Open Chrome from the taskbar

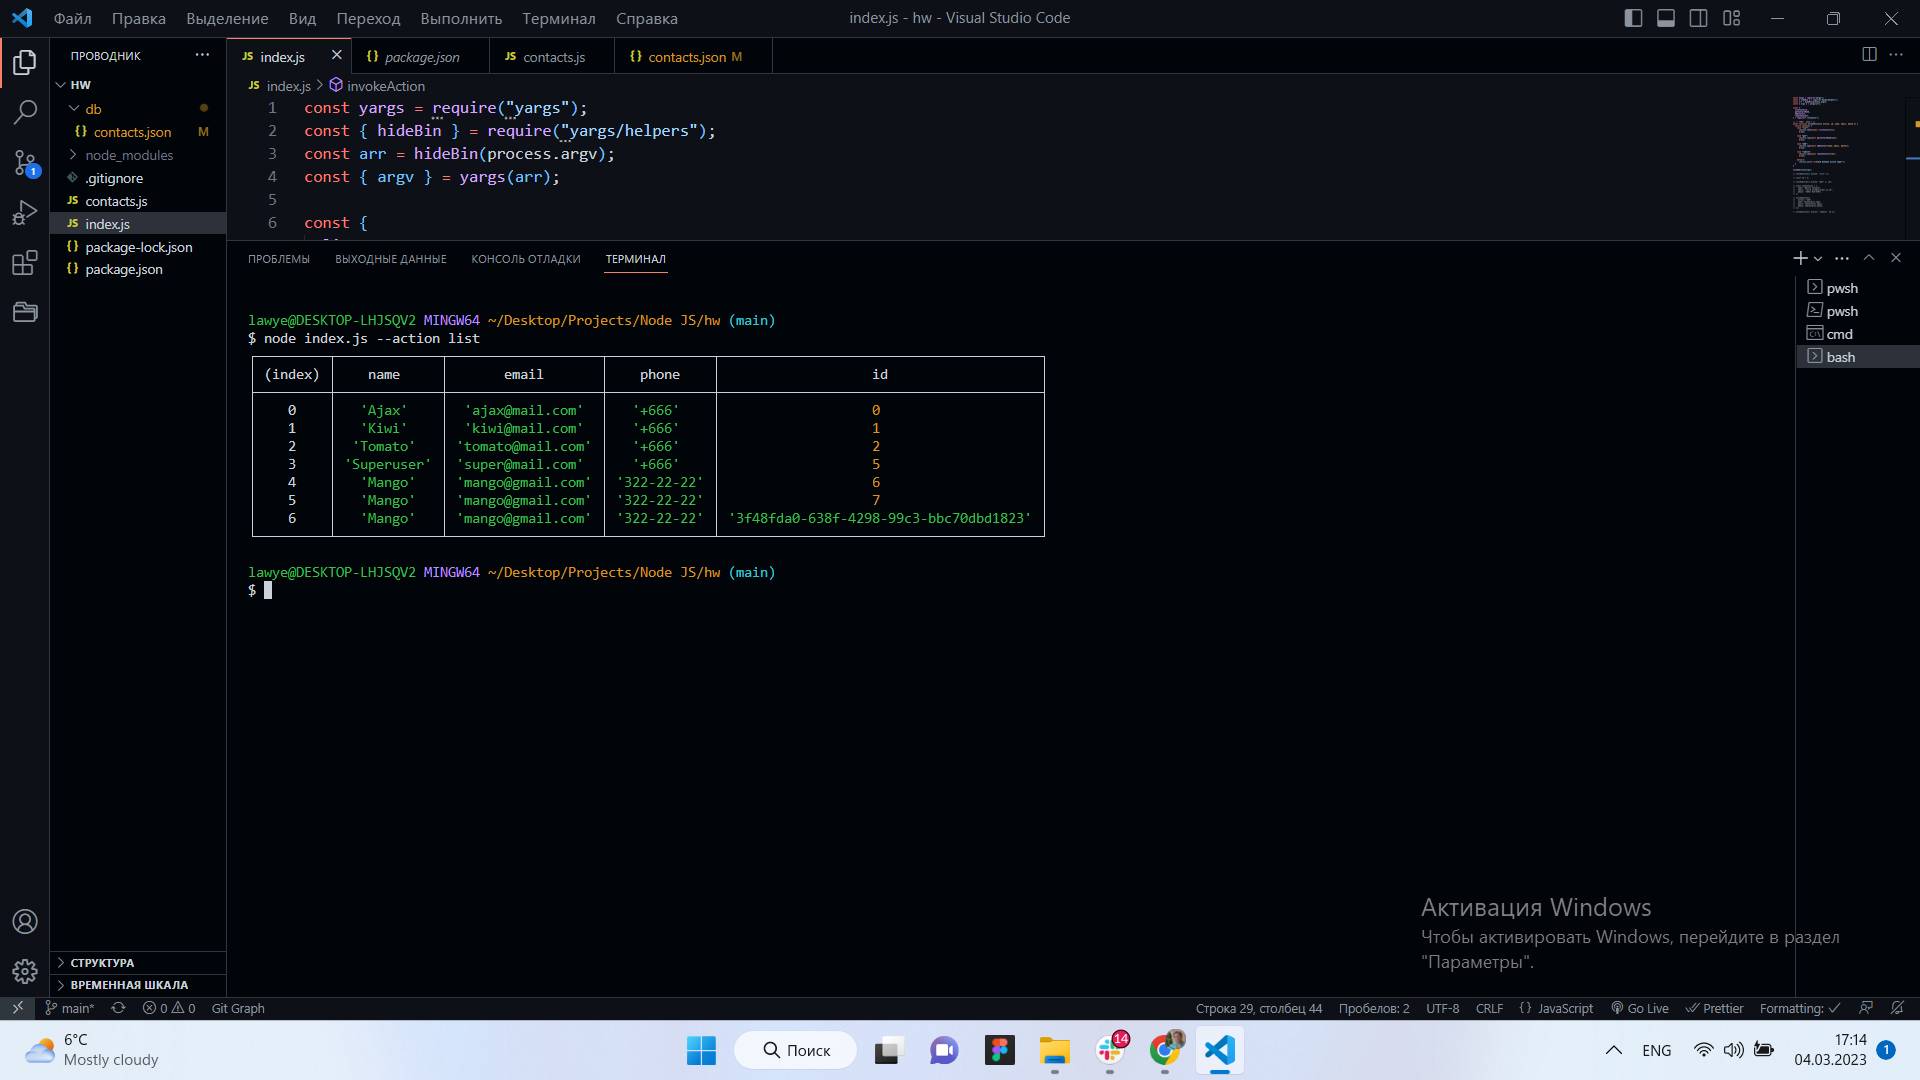click(1165, 1050)
